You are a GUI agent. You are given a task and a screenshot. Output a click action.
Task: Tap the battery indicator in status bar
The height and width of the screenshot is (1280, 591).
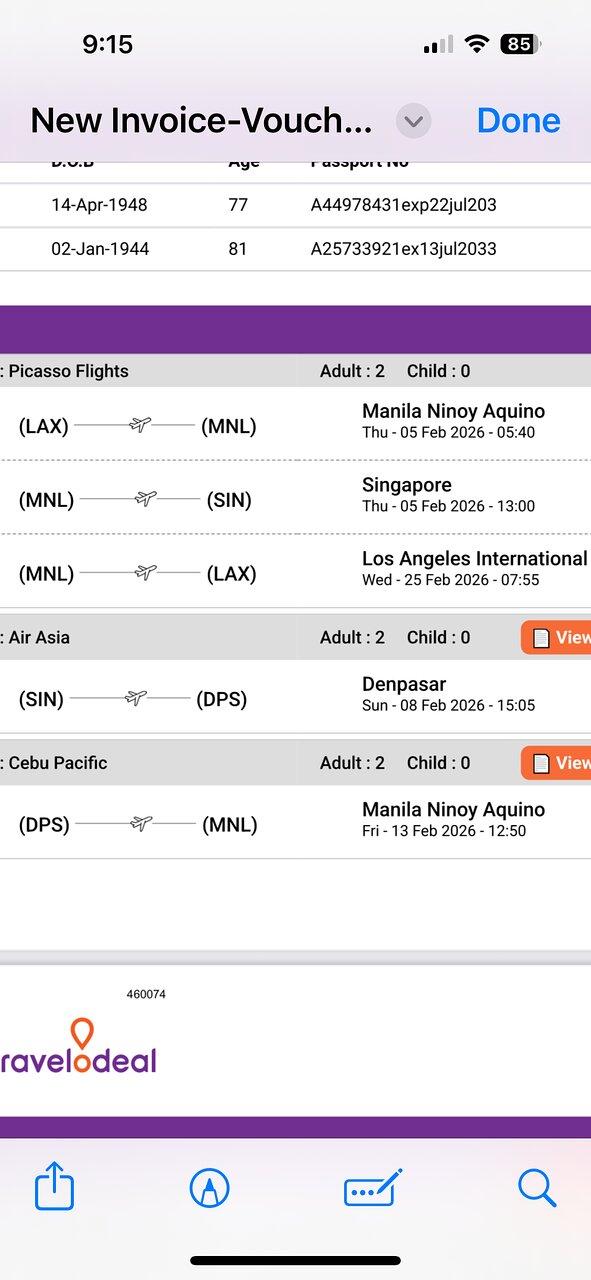[520, 44]
